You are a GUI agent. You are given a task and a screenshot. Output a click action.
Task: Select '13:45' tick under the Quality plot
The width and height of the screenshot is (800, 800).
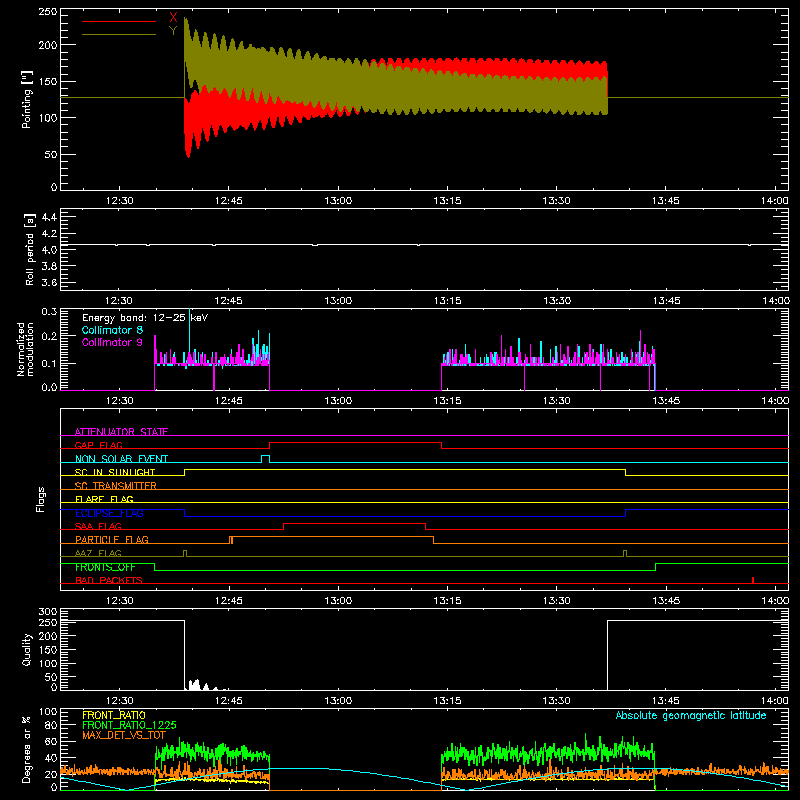[x=666, y=701]
